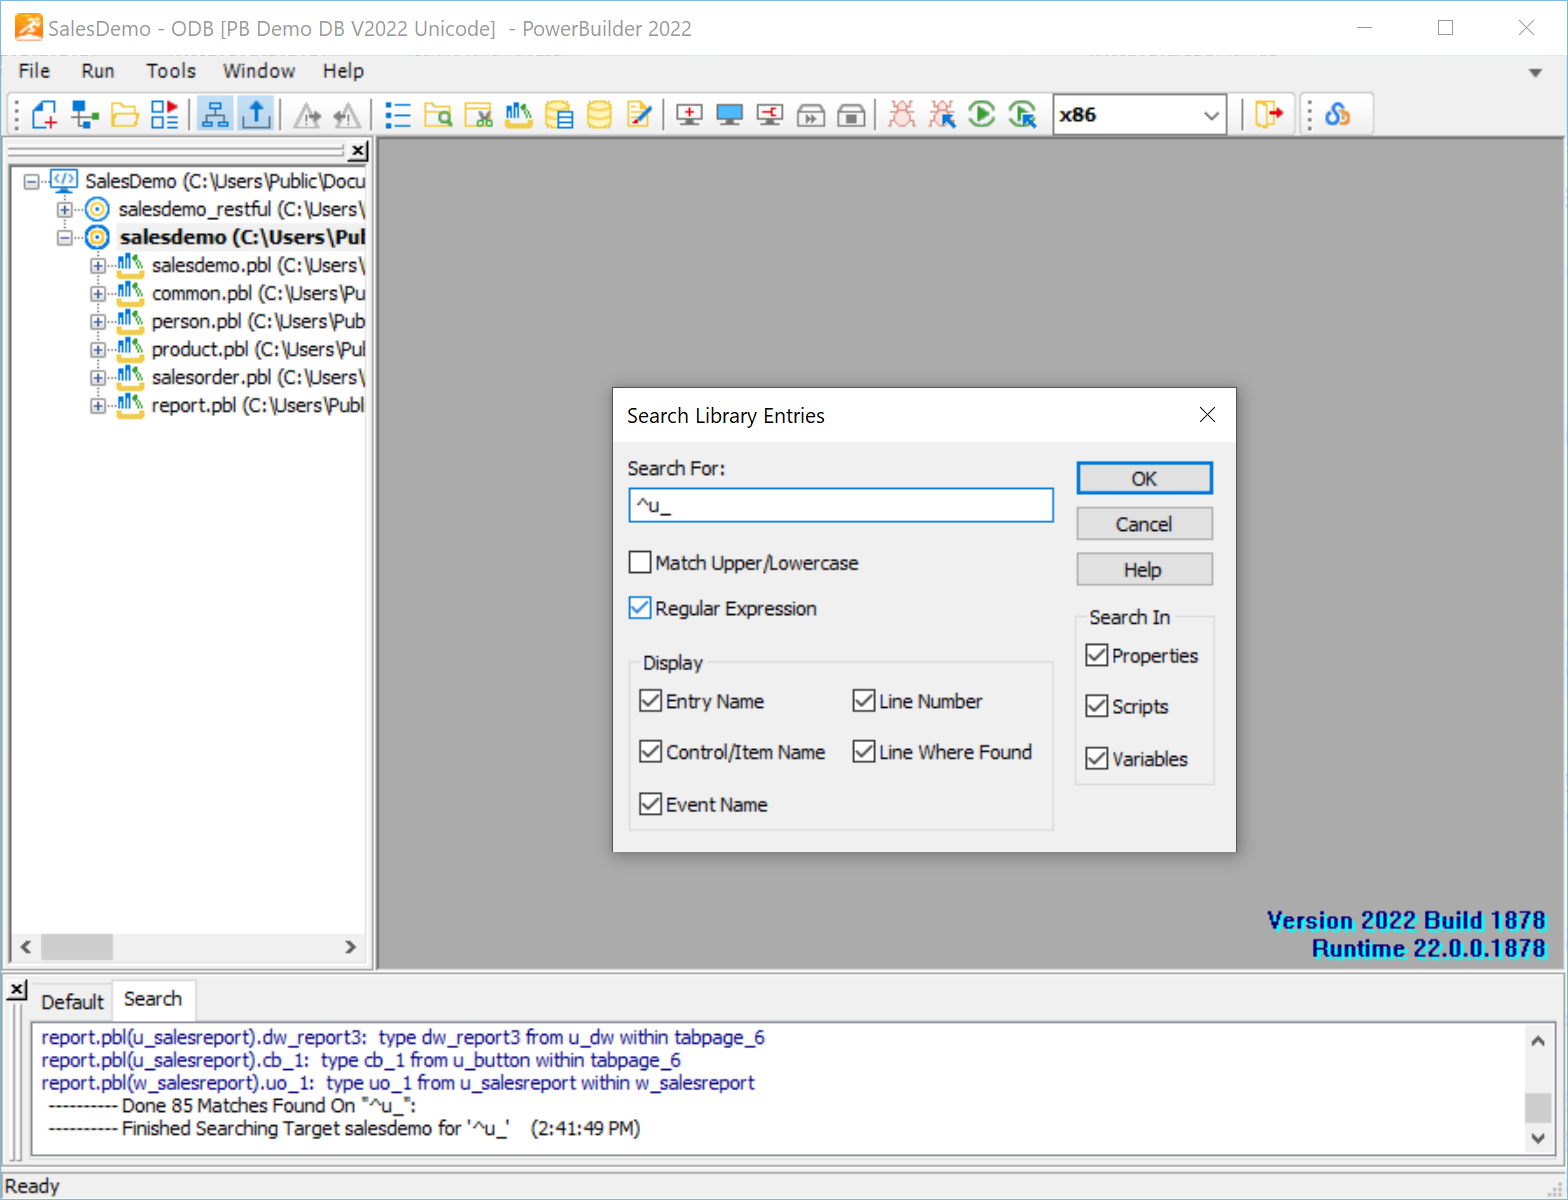Uncheck Search In Scripts checkbox
Image resolution: width=1568 pixels, height=1200 pixels.
coord(1097,706)
